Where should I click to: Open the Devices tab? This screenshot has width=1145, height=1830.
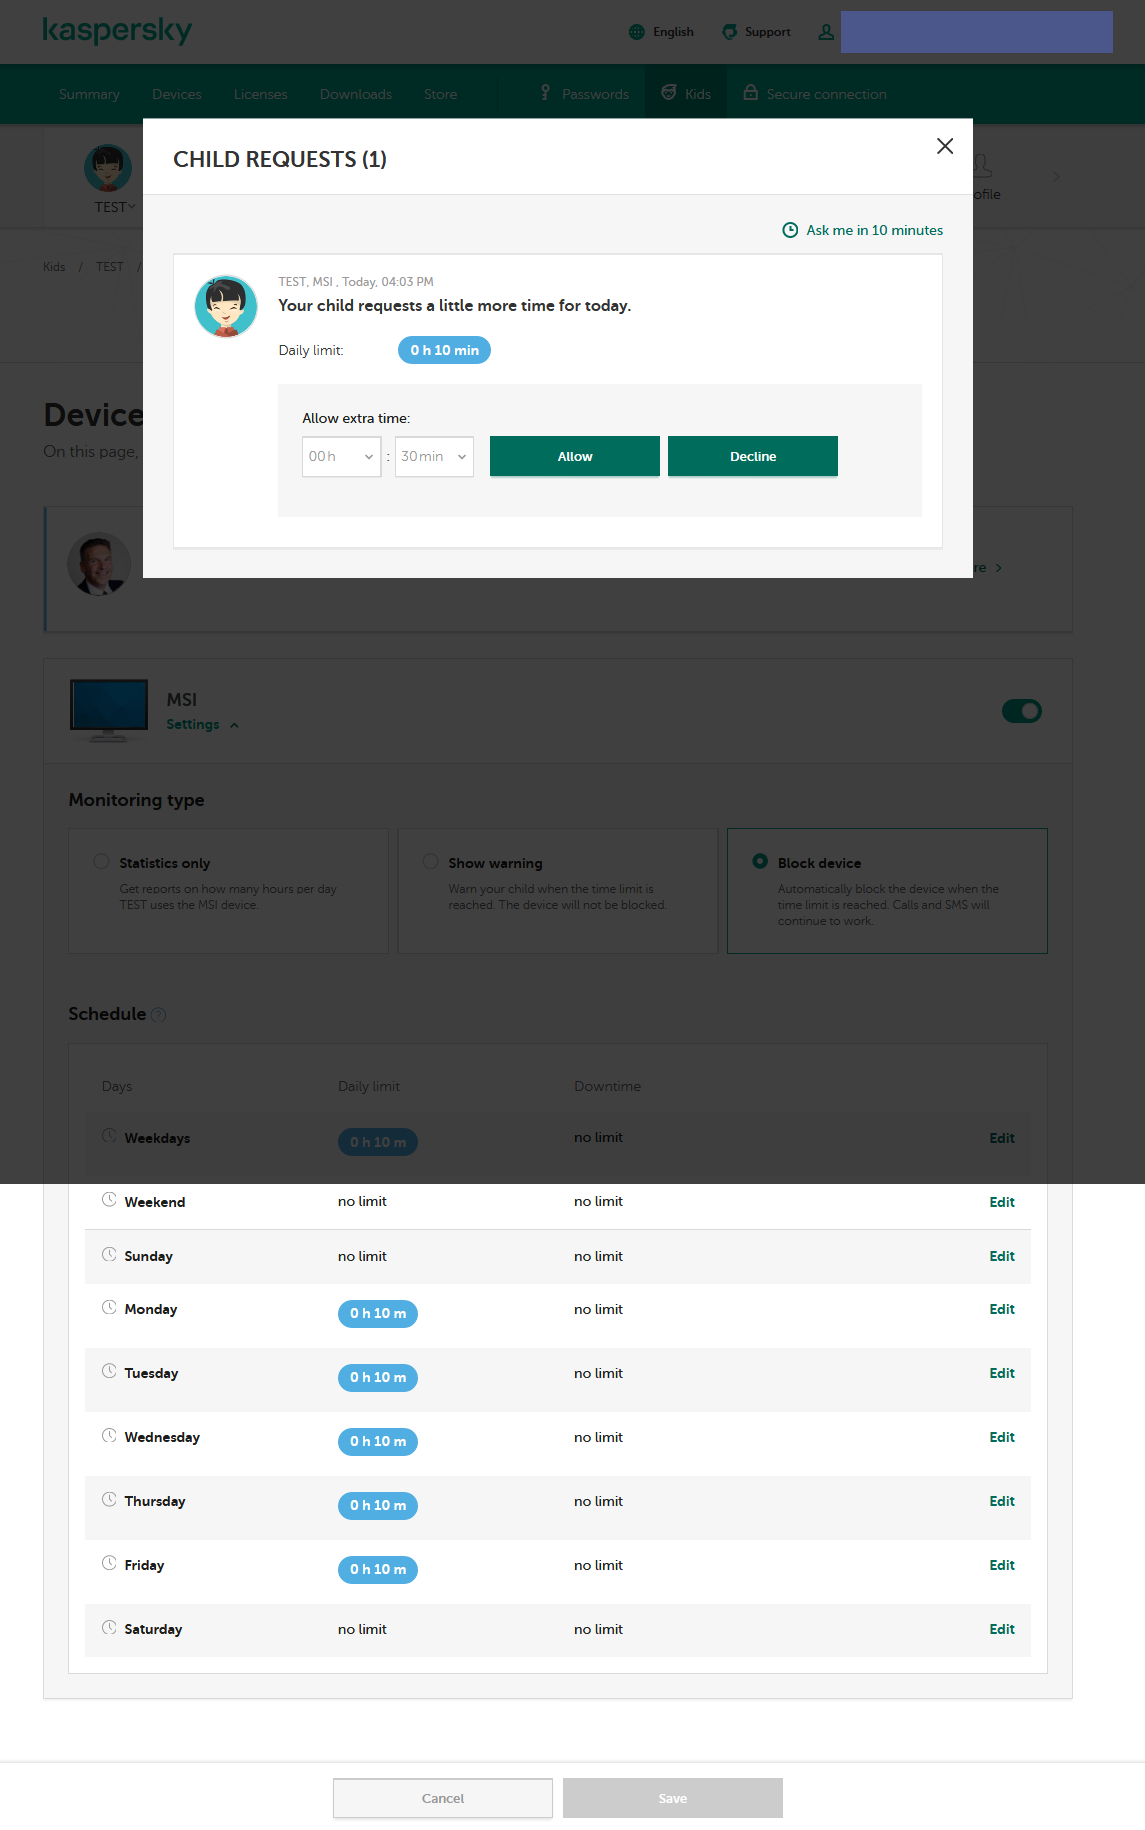pos(177,94)
